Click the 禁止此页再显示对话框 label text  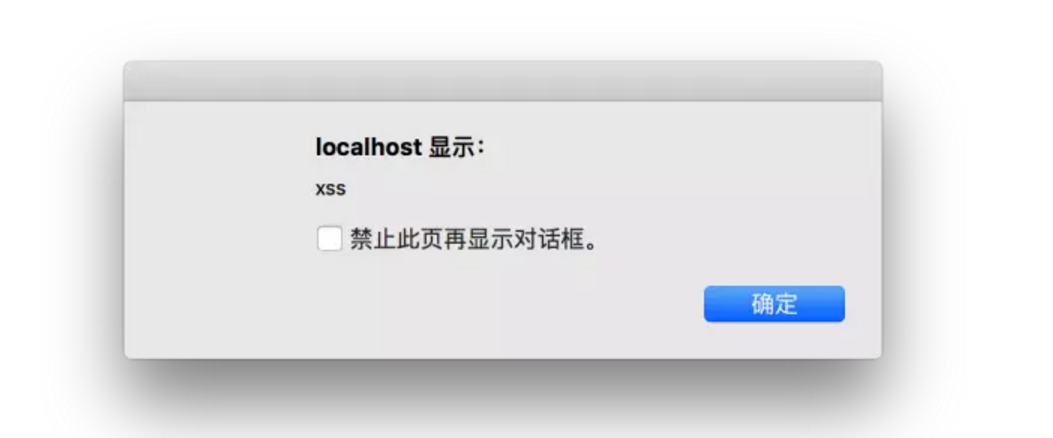point(473,239)
